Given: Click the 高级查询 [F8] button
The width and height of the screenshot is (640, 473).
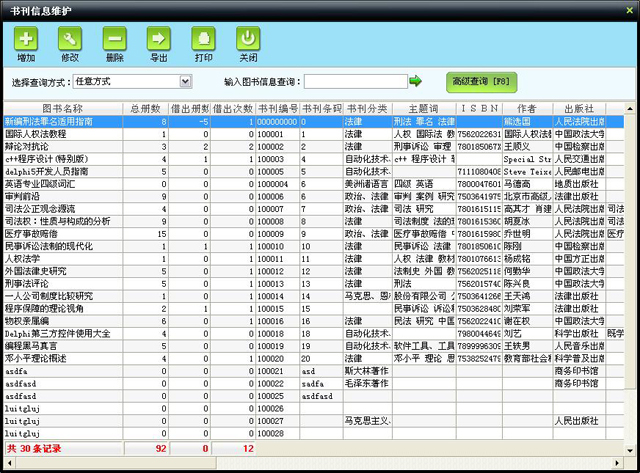Looking at the screenshot, I should click(x=480, y=80).
